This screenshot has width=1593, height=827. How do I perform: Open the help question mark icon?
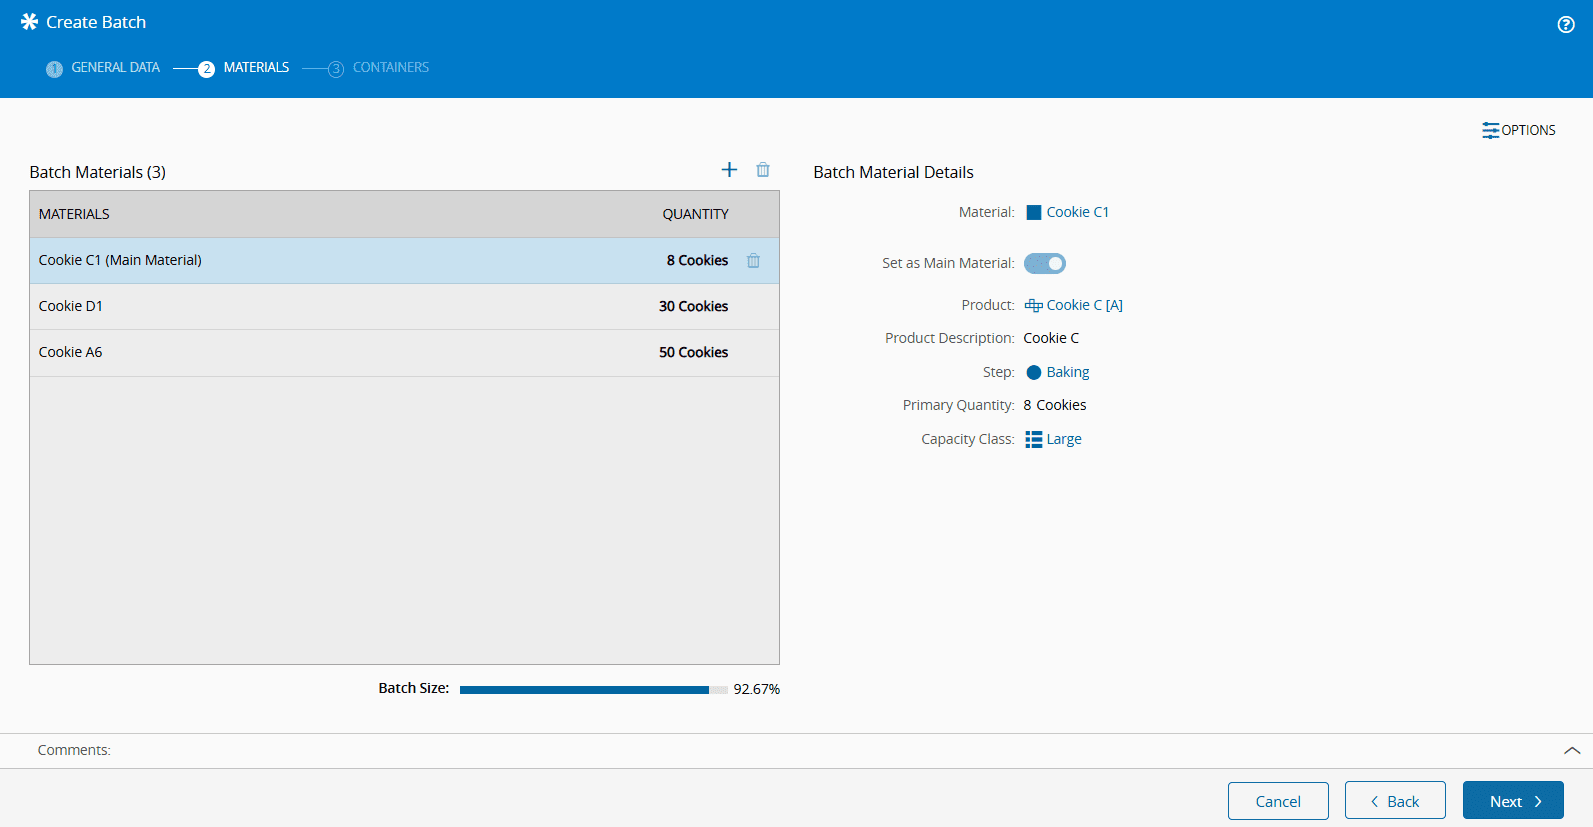coord(1565,25)
